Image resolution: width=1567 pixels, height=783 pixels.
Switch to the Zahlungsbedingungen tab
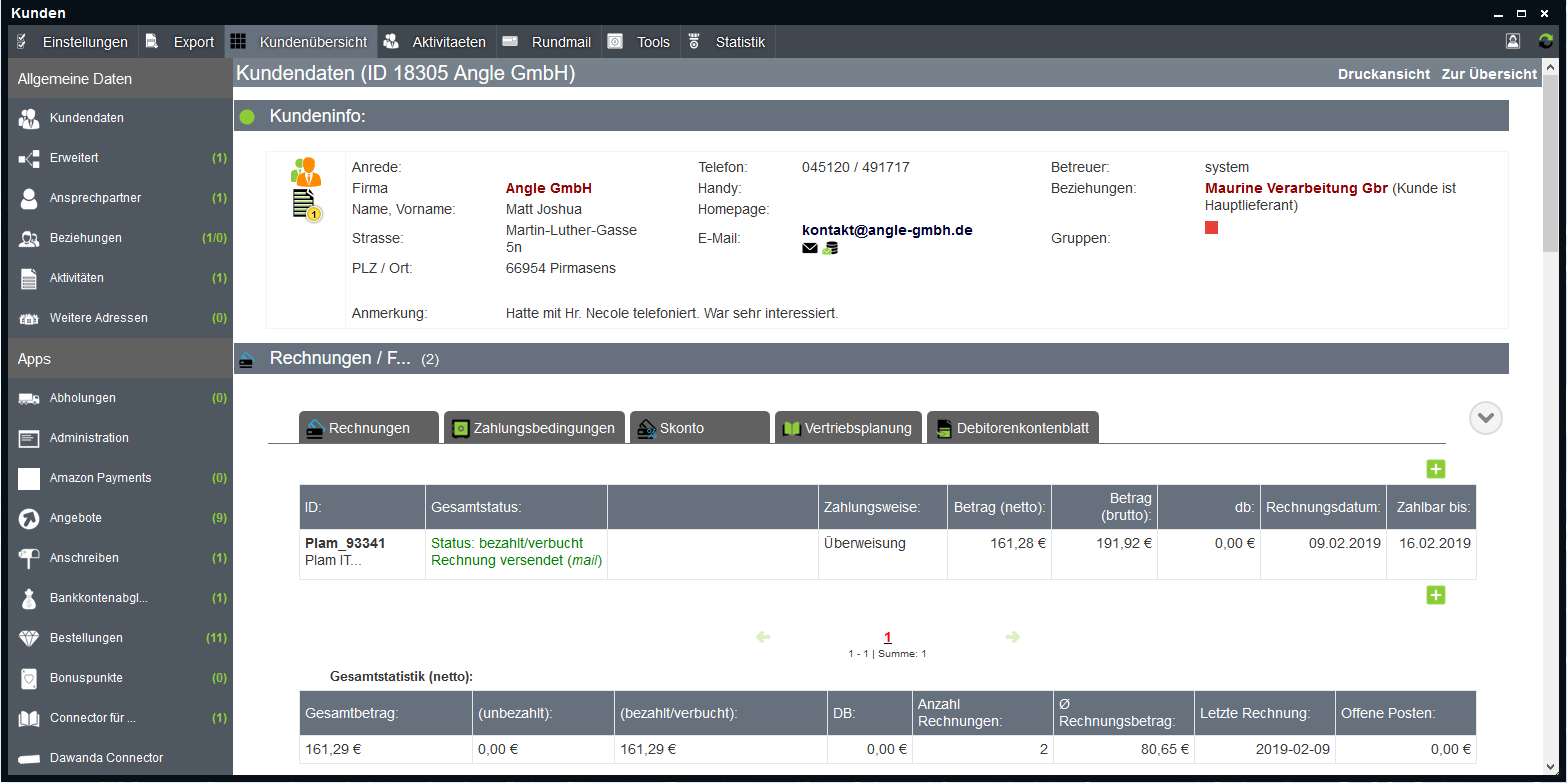pyautogui.click(x=534, y=428)
